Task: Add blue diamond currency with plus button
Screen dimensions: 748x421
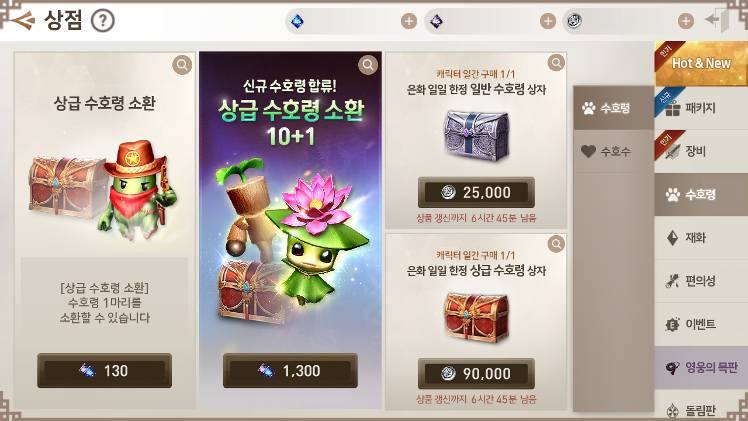Action: coord(408,21)
